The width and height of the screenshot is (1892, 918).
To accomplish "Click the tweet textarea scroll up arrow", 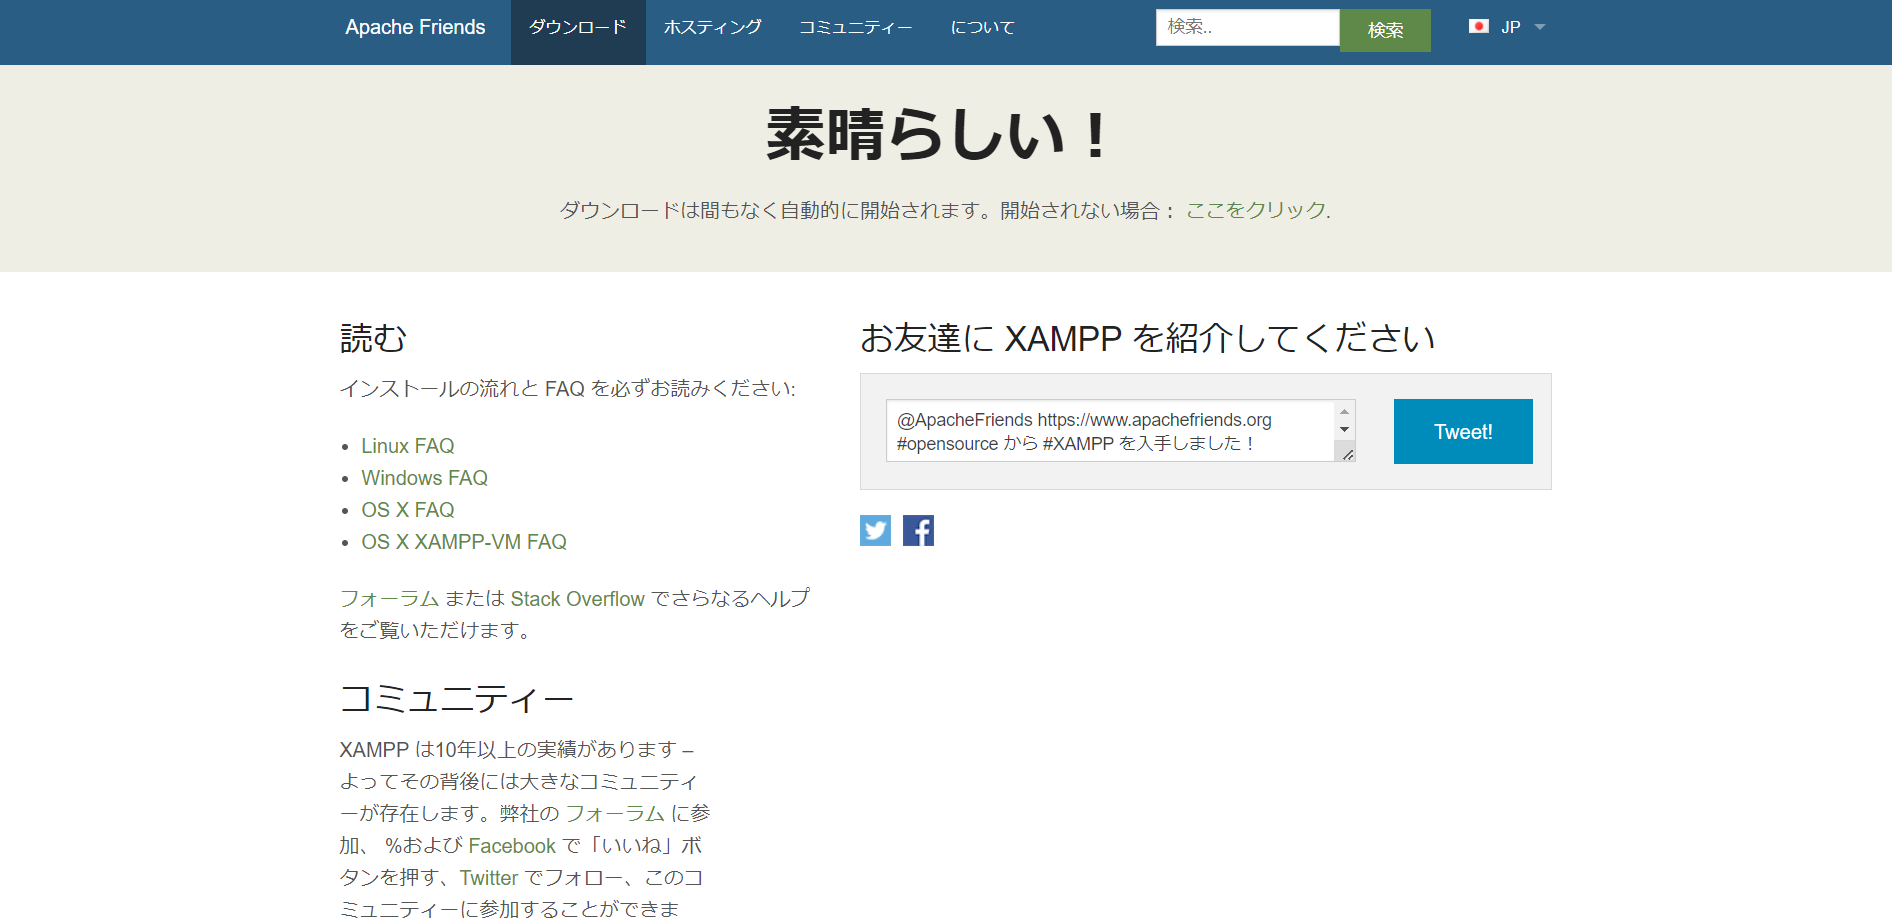I will coord(1344,411).
